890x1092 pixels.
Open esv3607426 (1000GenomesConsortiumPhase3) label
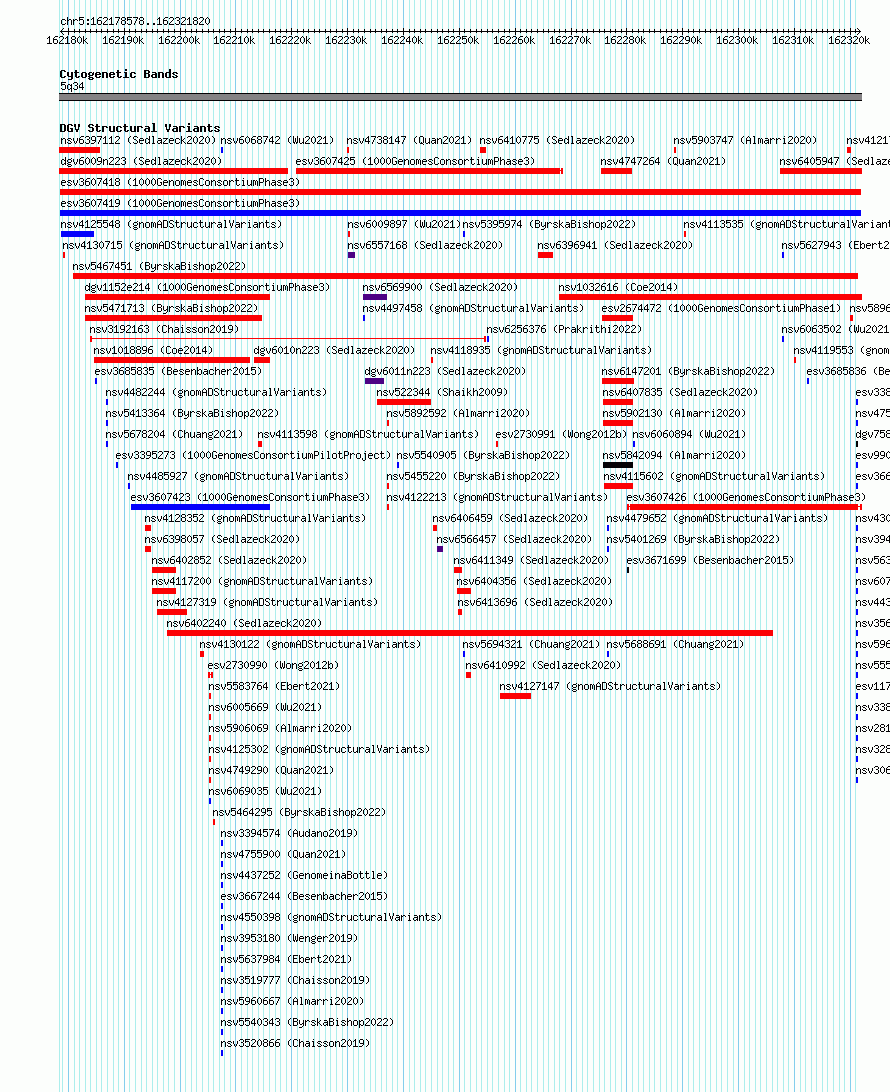(747, 497)
